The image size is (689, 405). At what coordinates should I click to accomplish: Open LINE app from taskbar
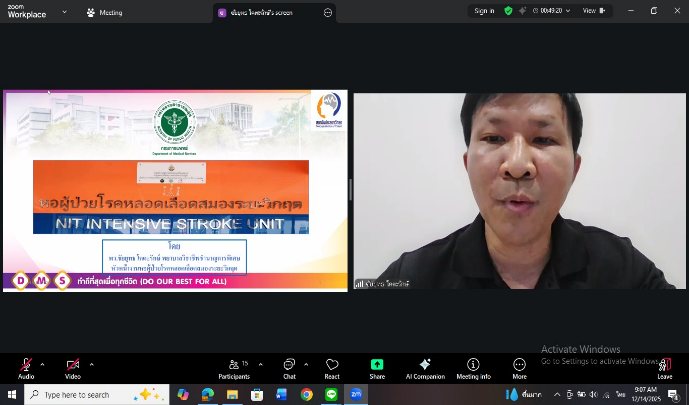click(331, 394)
